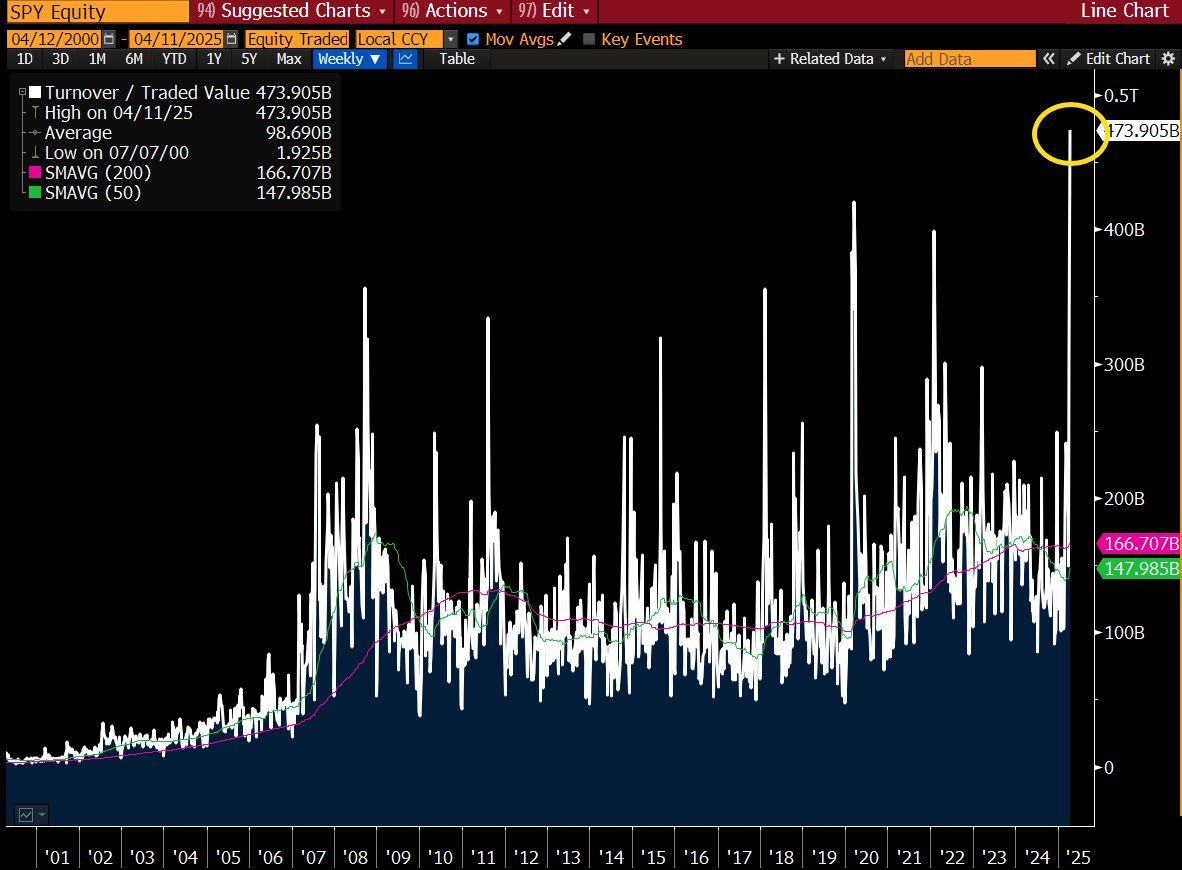Toggle the Mov Avgs checkbox
Screen dimensions: 1182x870
pyautogui.click(x=473, y=39)
